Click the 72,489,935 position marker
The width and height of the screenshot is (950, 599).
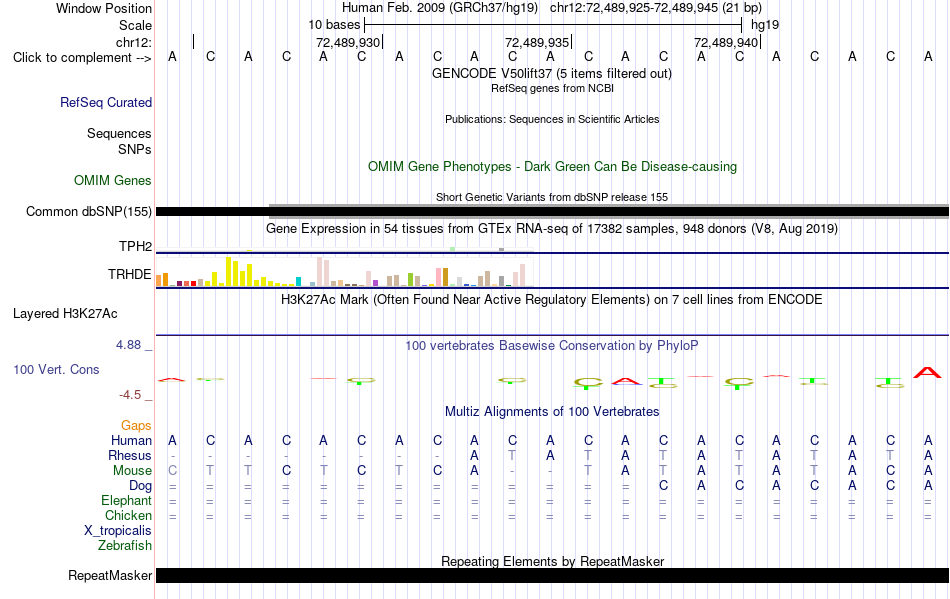click(537, 42)
